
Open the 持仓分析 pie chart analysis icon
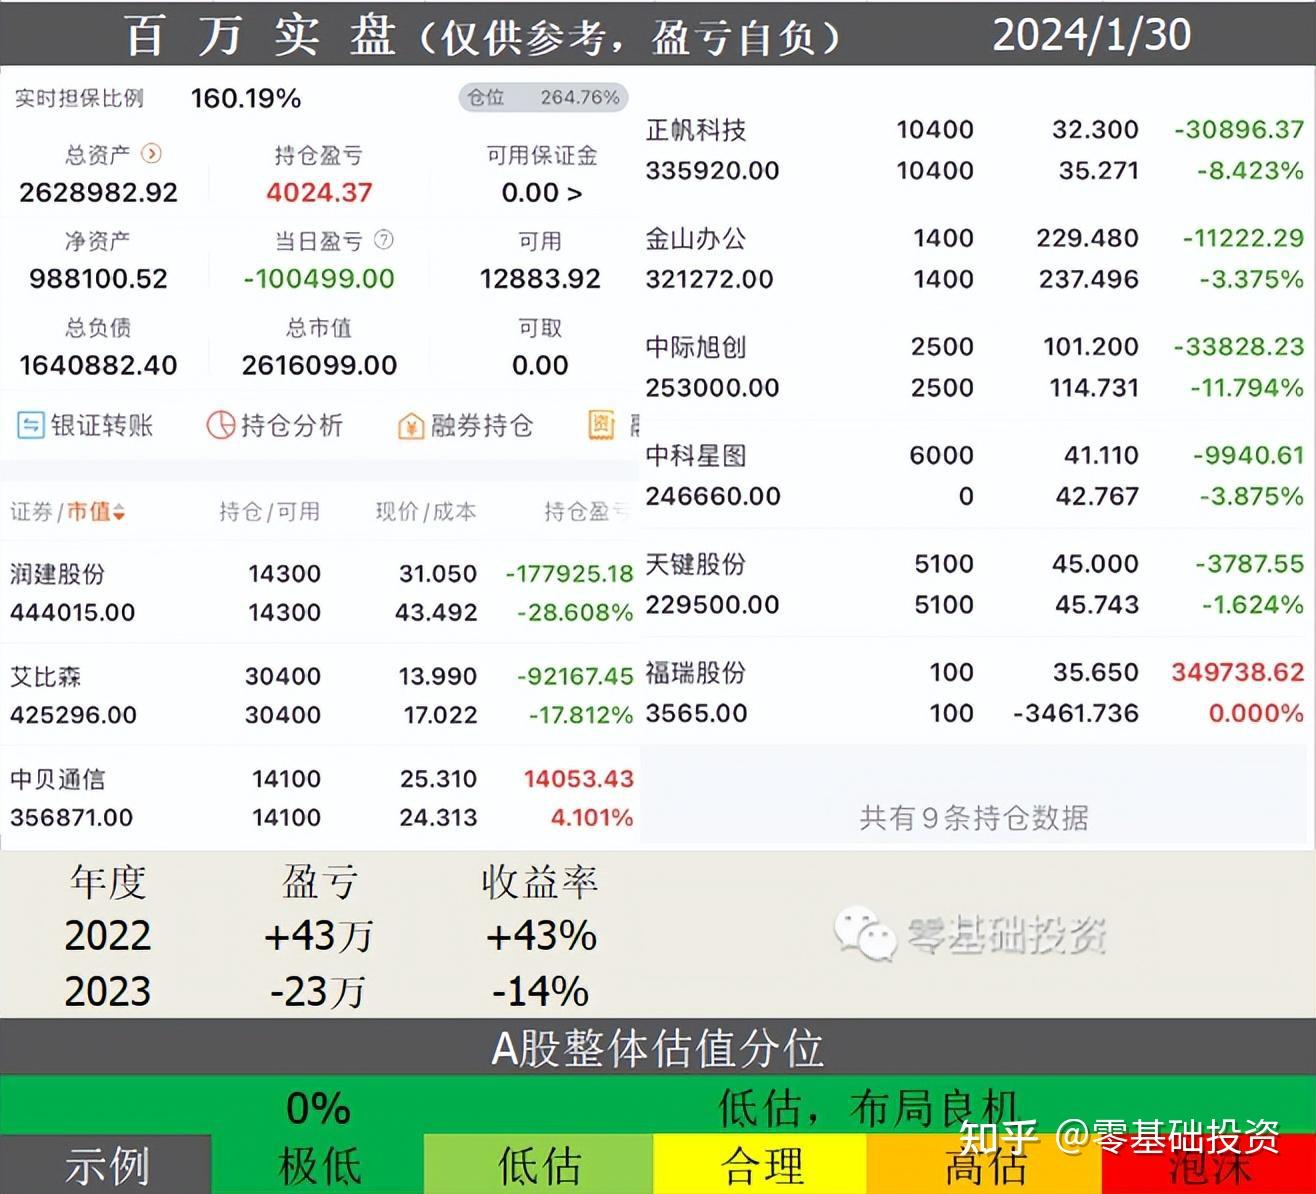tap(275, 425)
